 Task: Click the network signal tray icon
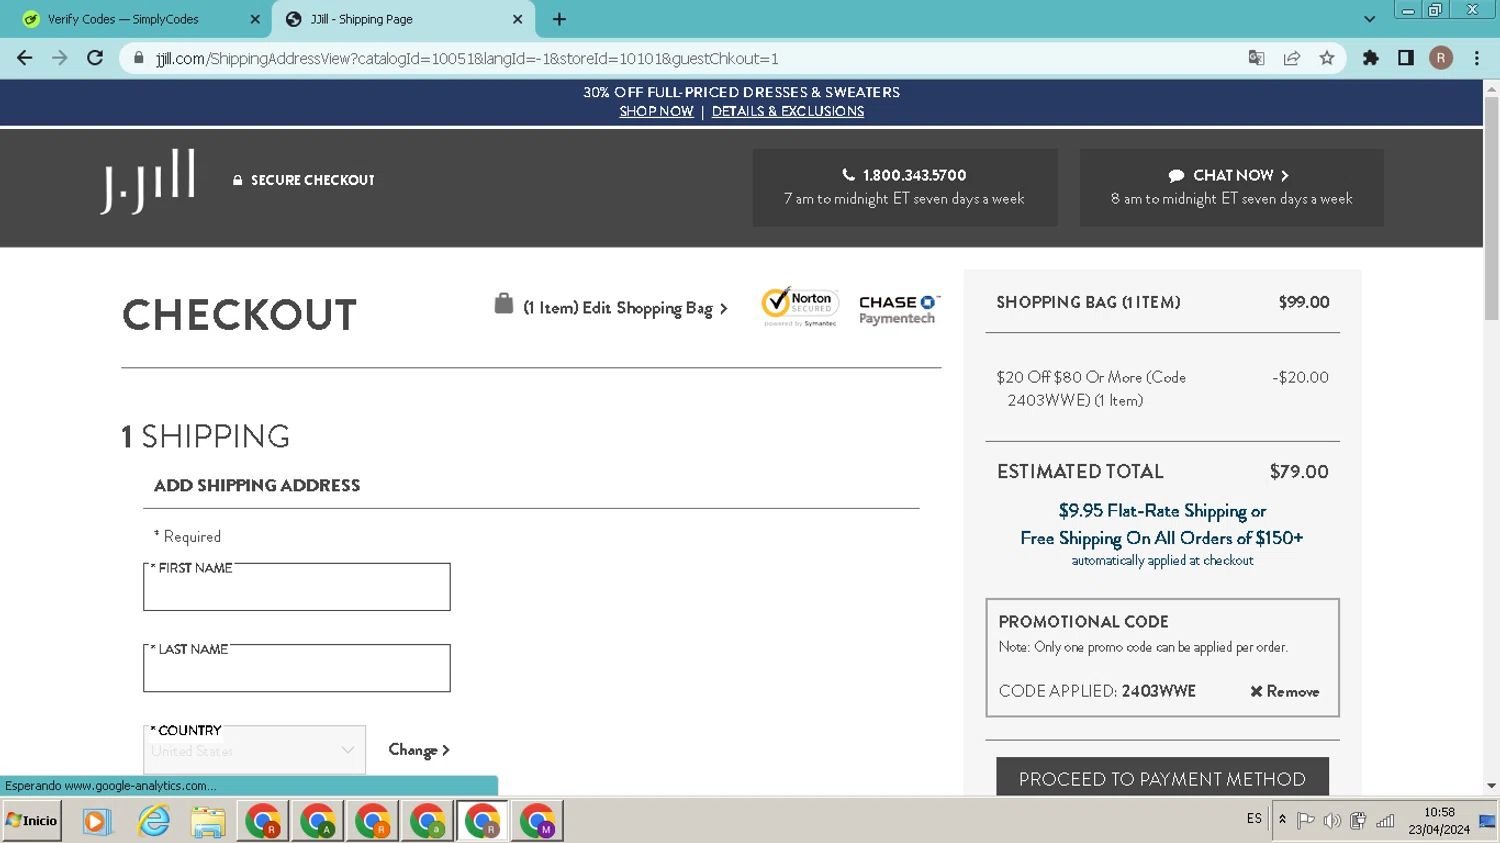coord(1385,821)
